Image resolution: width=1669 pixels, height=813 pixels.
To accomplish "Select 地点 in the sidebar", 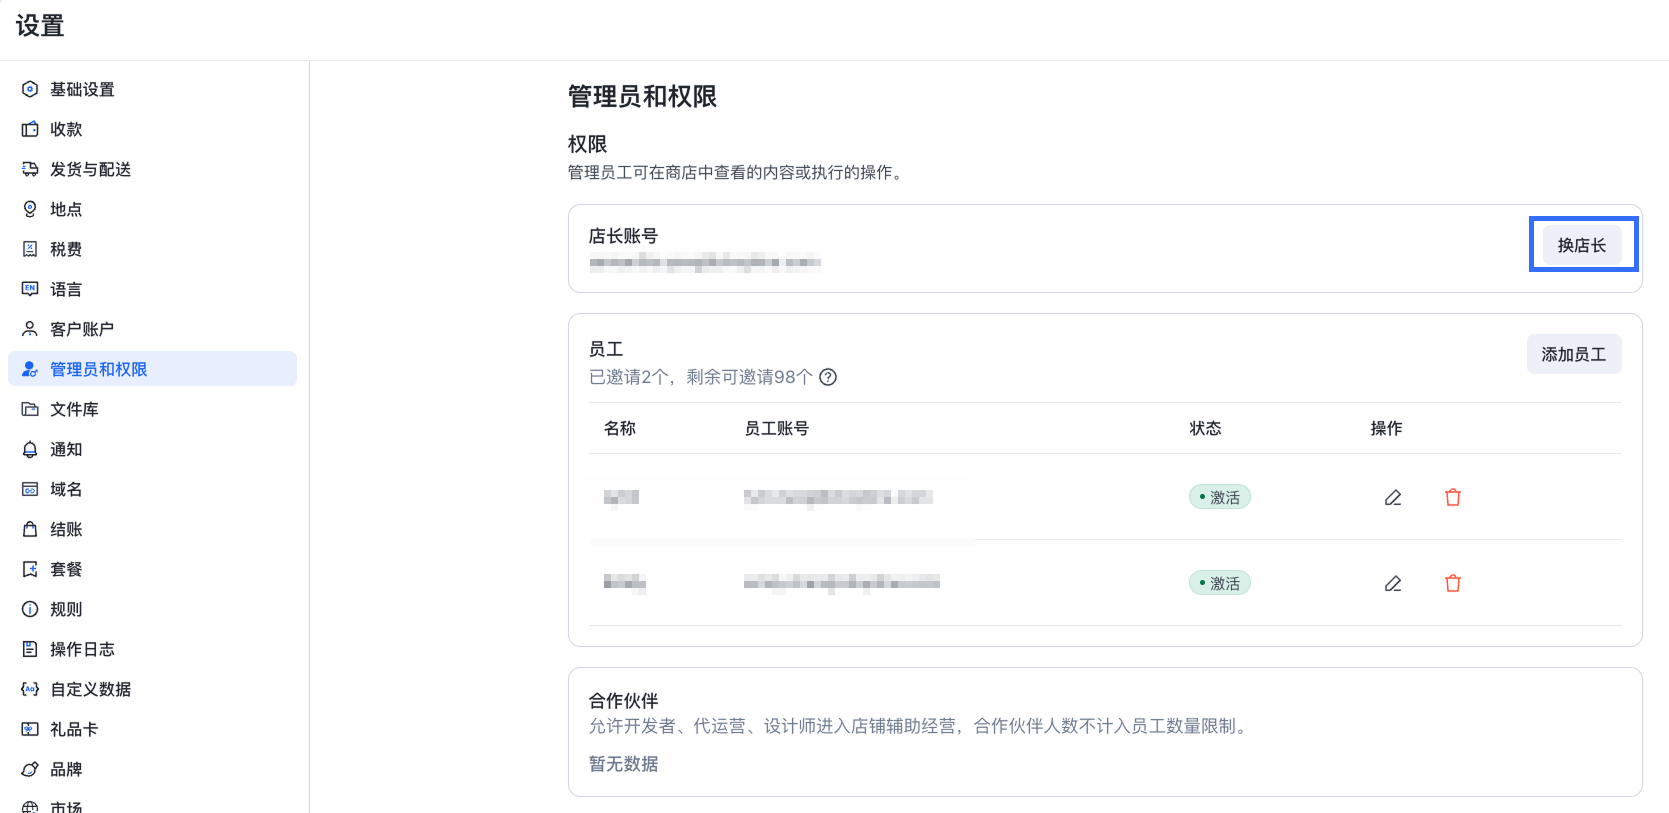I will (66, 209).
